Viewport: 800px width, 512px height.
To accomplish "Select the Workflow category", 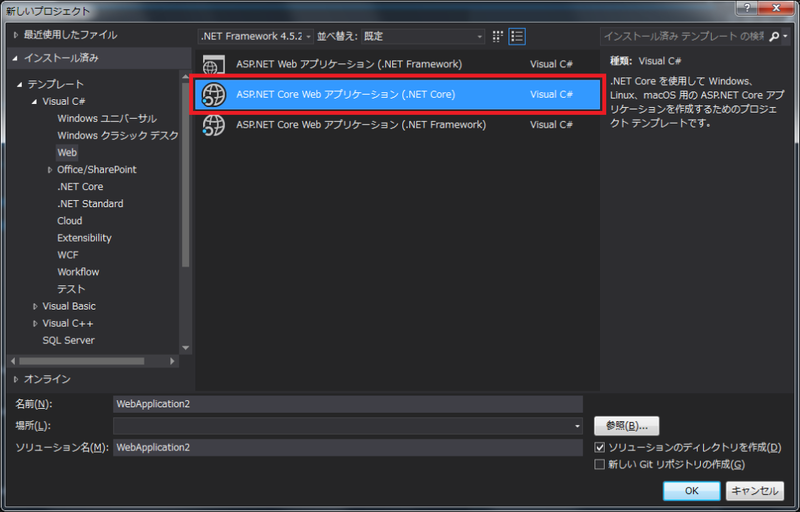I will pos(78,272).
